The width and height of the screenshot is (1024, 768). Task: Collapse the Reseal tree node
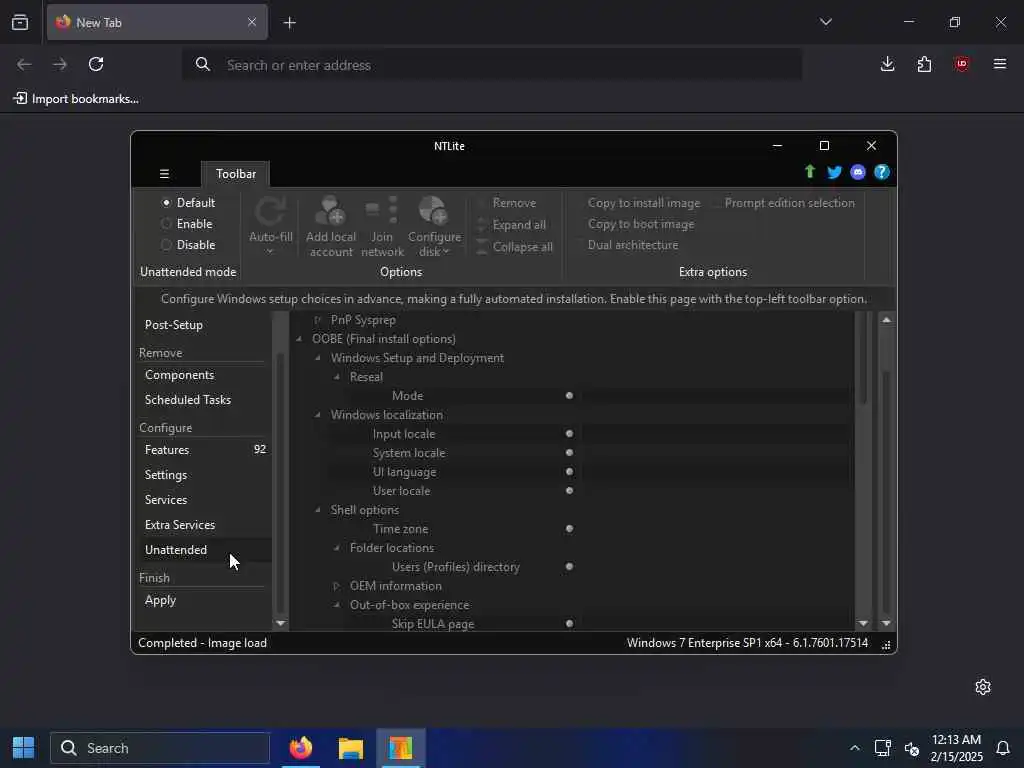pyautogui.click(x=336, y=377)
